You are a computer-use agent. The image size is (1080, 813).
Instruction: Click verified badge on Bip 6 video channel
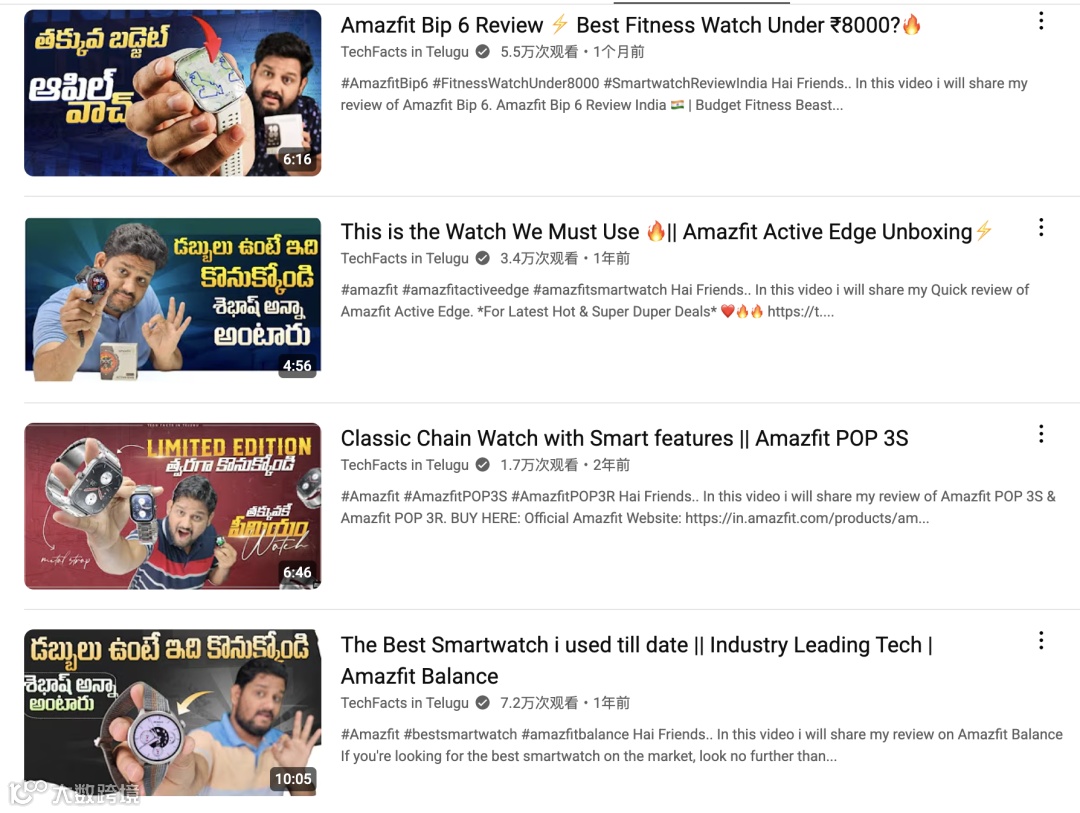[483, 52]
